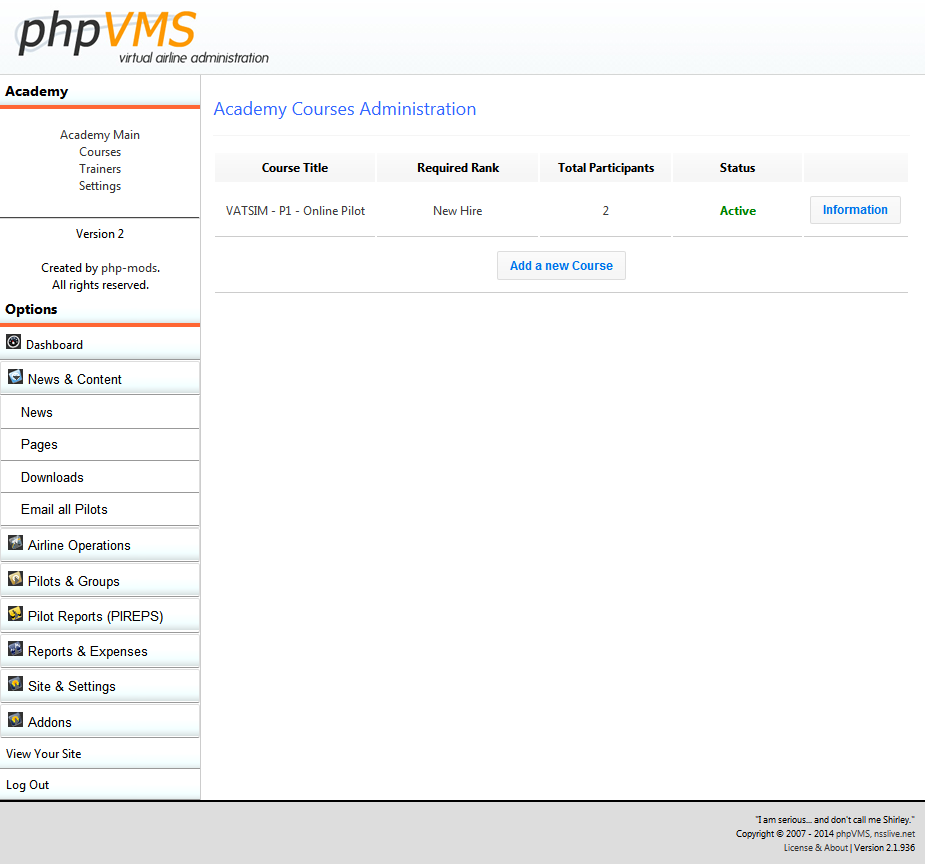Click the VATSIM - P1 - Online Pilot cell
This screenshot has width=925, height=864.
click(x=295, y=211)
